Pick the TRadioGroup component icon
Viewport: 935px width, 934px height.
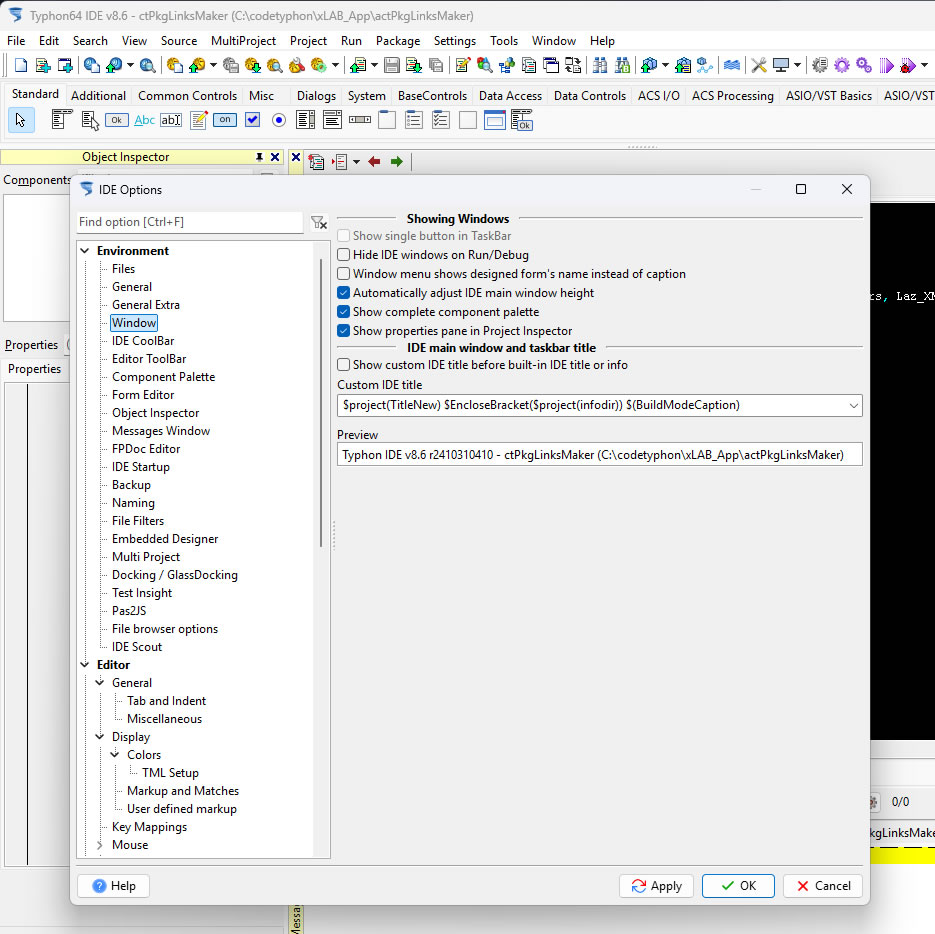coord(414,120)
